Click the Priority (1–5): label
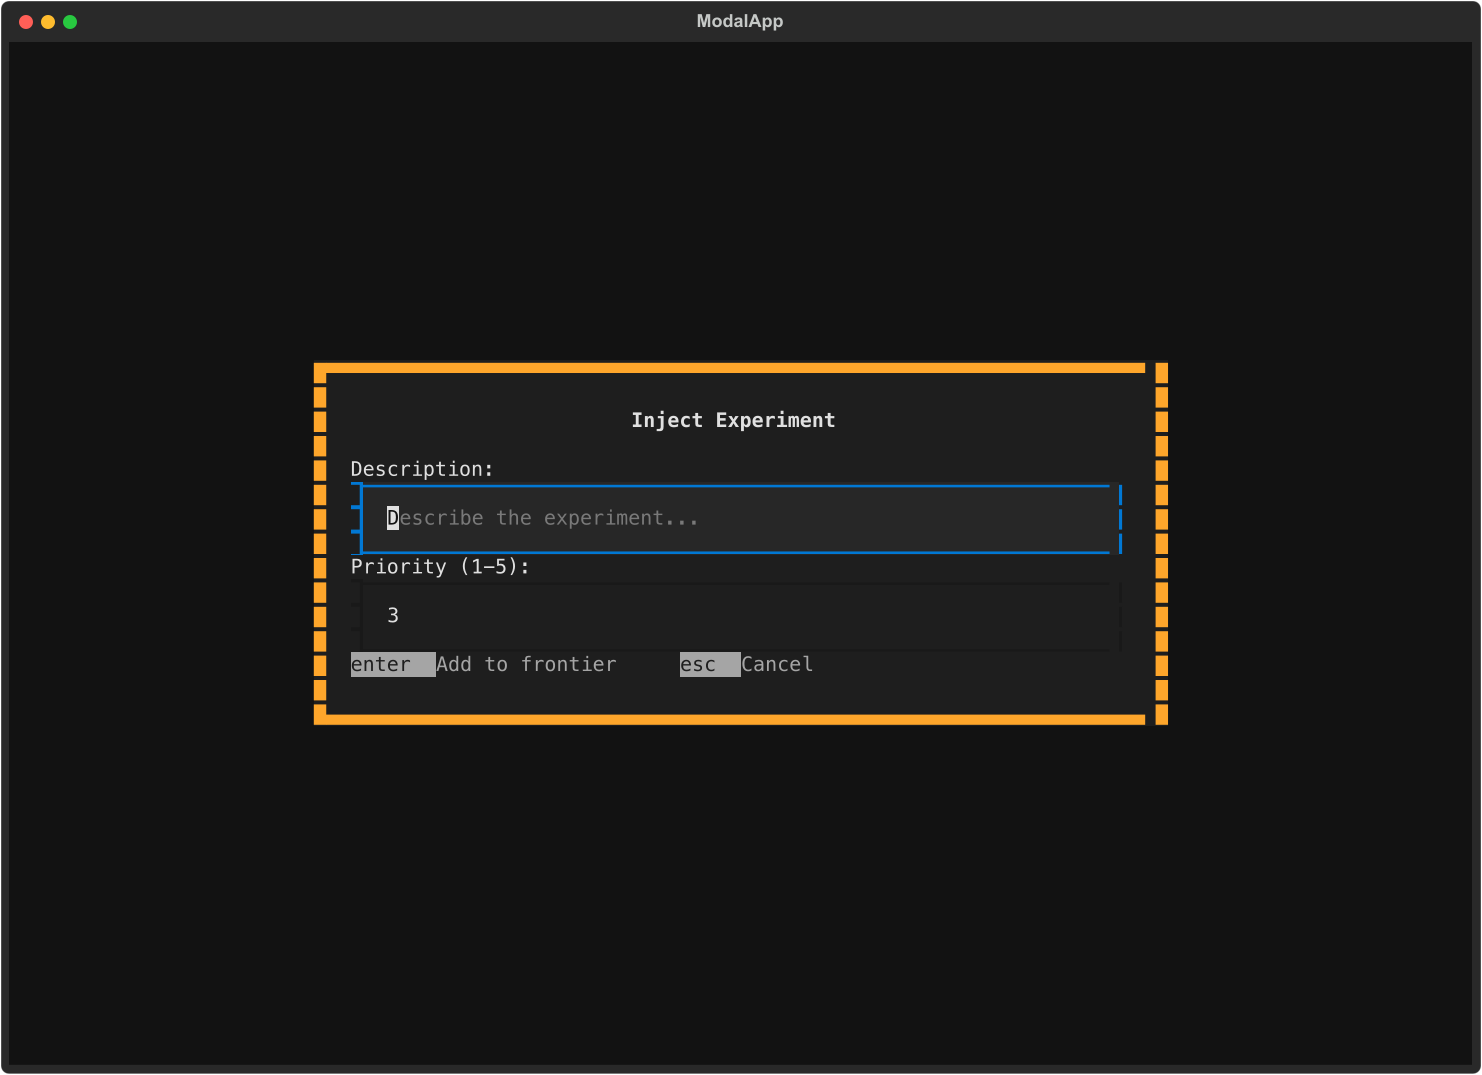1482x1075 pixels. pos(440,567)
